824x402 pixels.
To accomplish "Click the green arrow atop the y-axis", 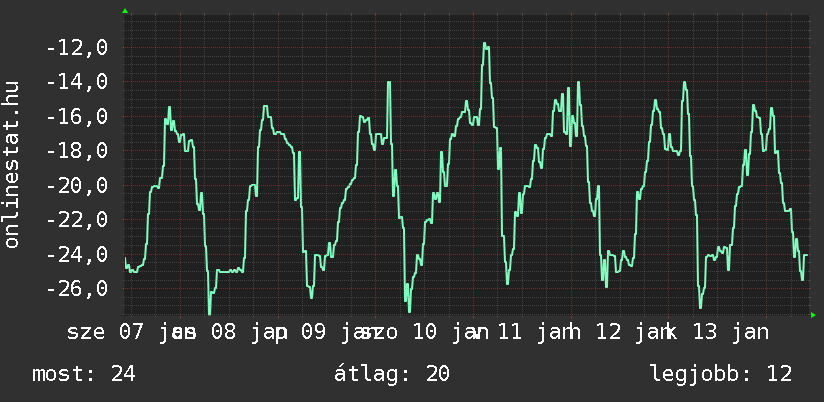I will pos(125,11).
